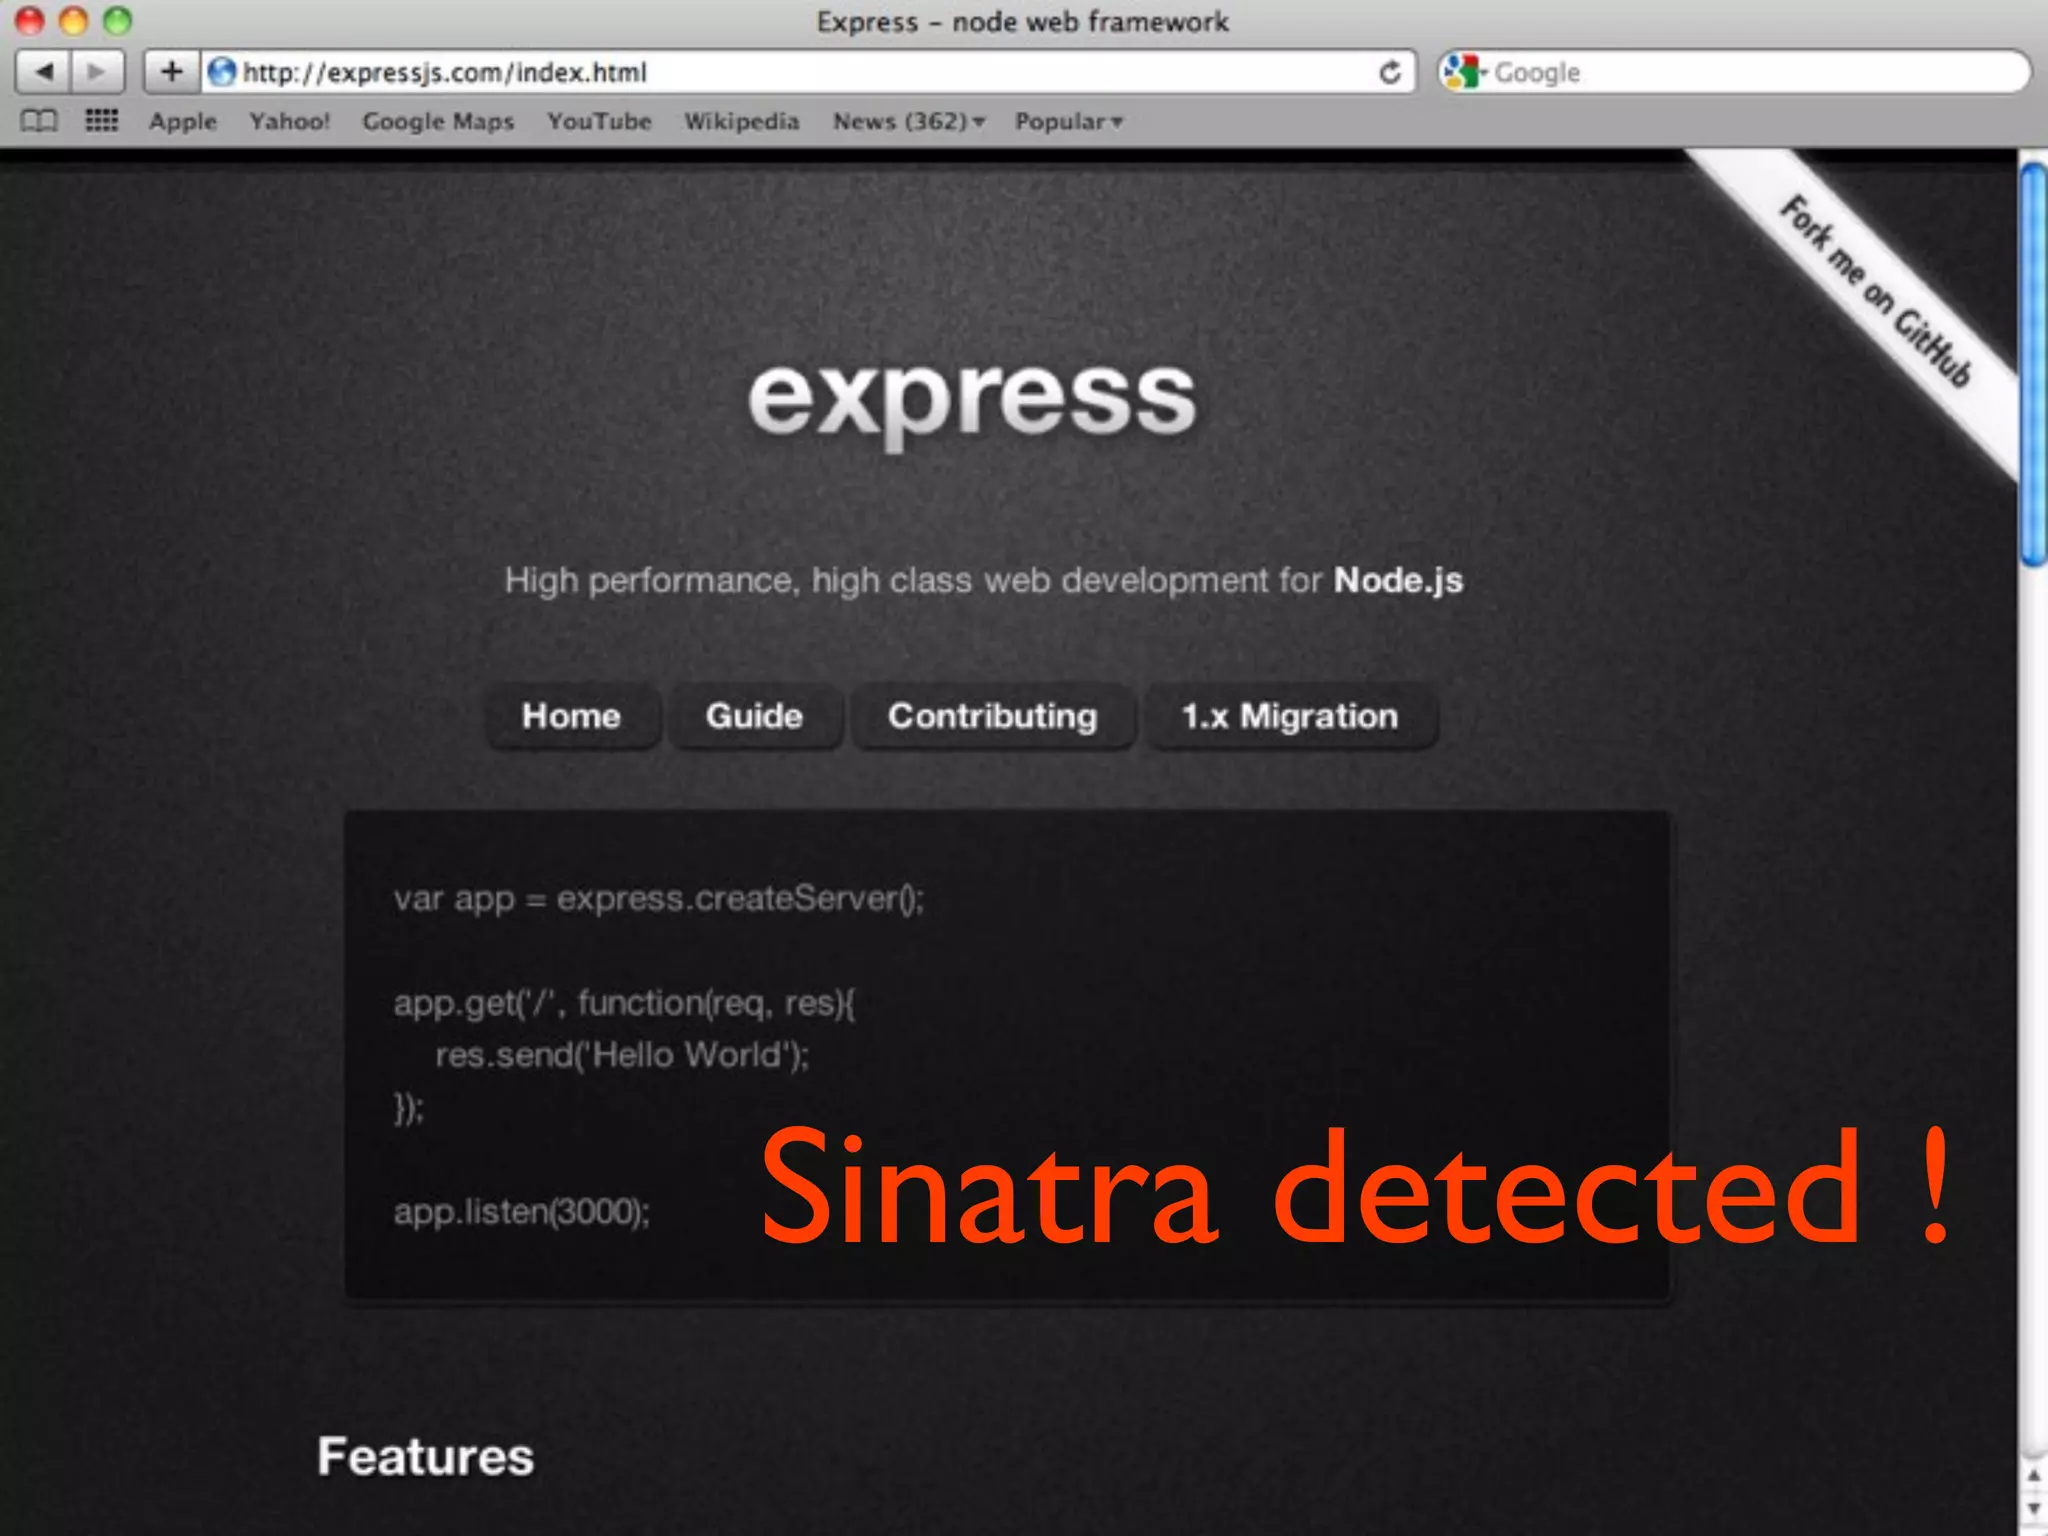Click the code line 'app.listen(3000);'

[521, 1212]
